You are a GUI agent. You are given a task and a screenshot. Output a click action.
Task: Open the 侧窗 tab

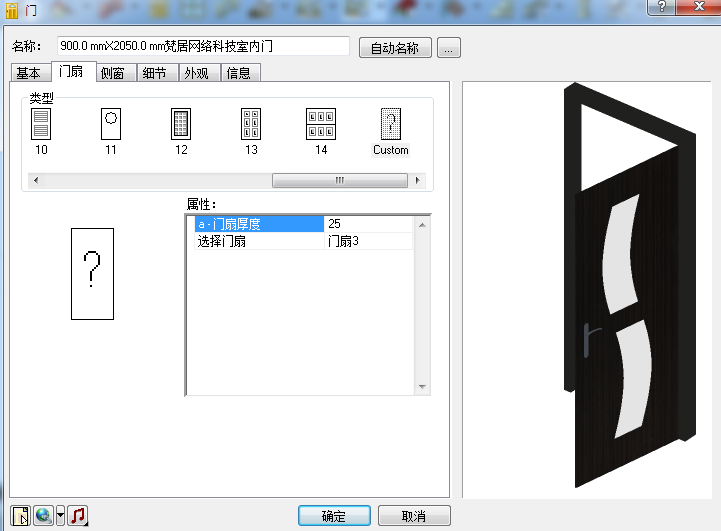point(113,73)
